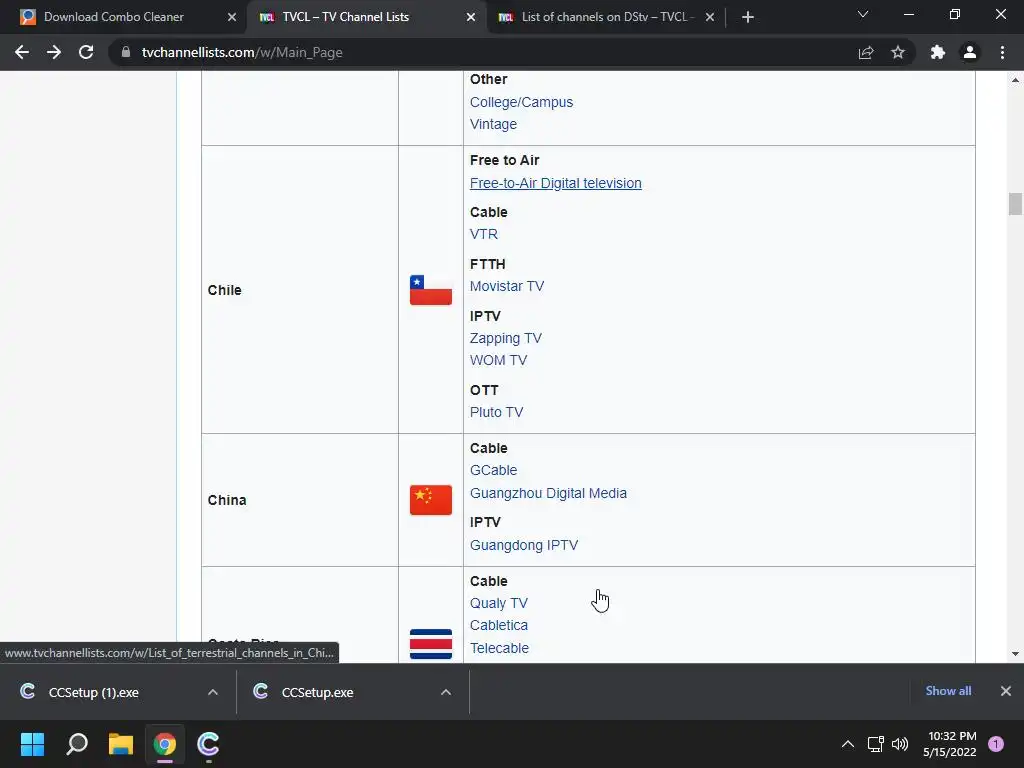
Task: Reload the current page
Action: pyautogui.click(x=86, y=52)
